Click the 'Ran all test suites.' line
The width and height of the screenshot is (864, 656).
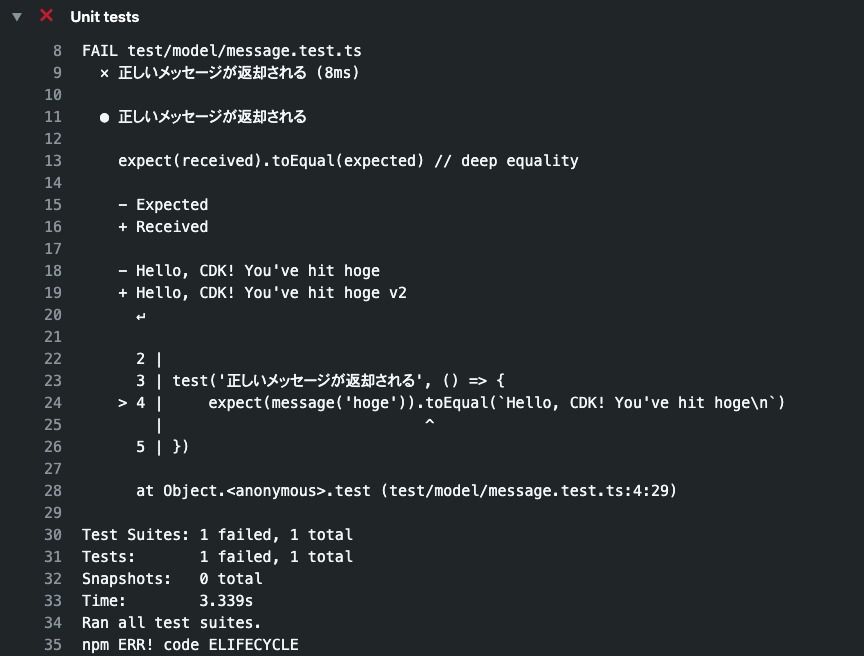point(171,623)
